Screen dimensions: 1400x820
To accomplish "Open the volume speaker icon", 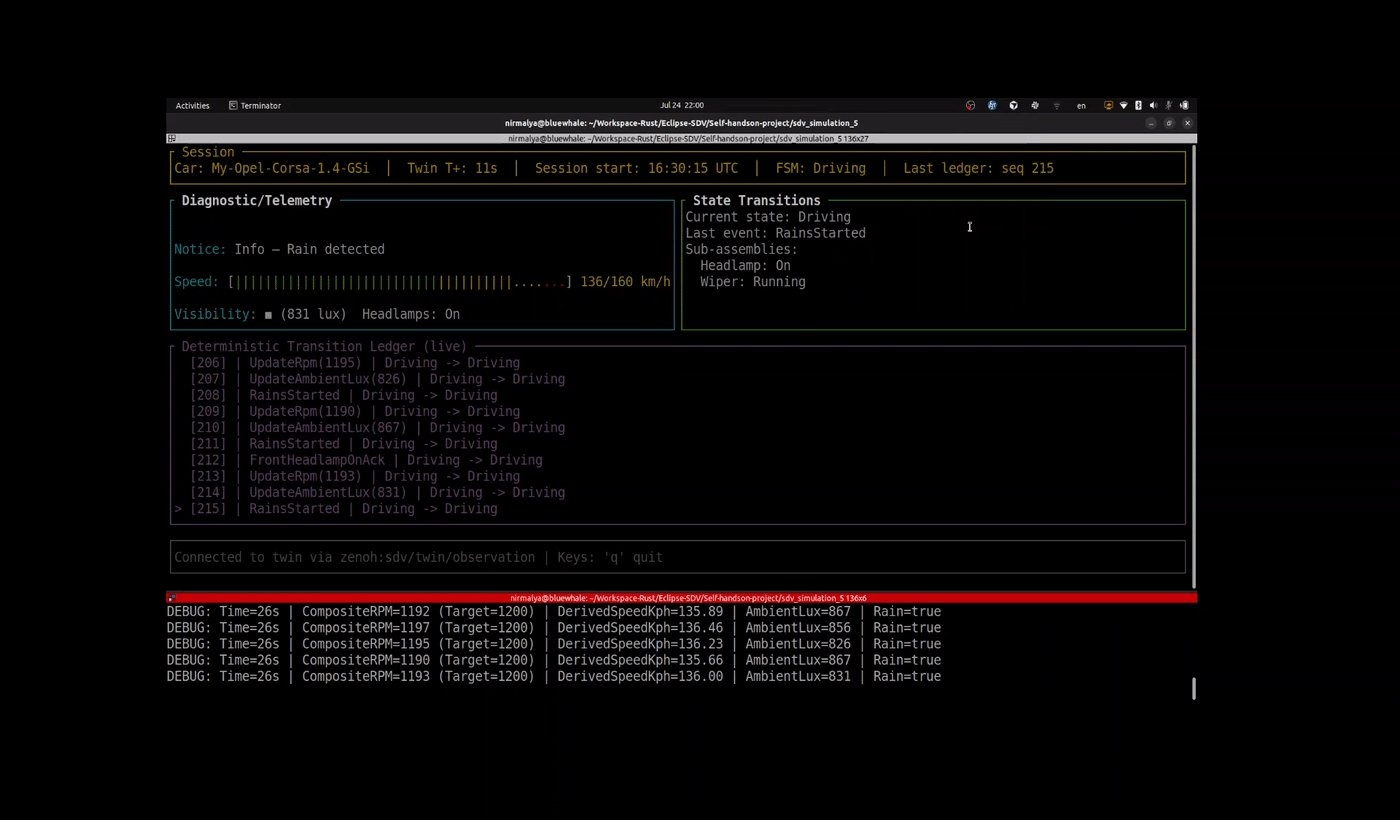I will [1153, 105].
